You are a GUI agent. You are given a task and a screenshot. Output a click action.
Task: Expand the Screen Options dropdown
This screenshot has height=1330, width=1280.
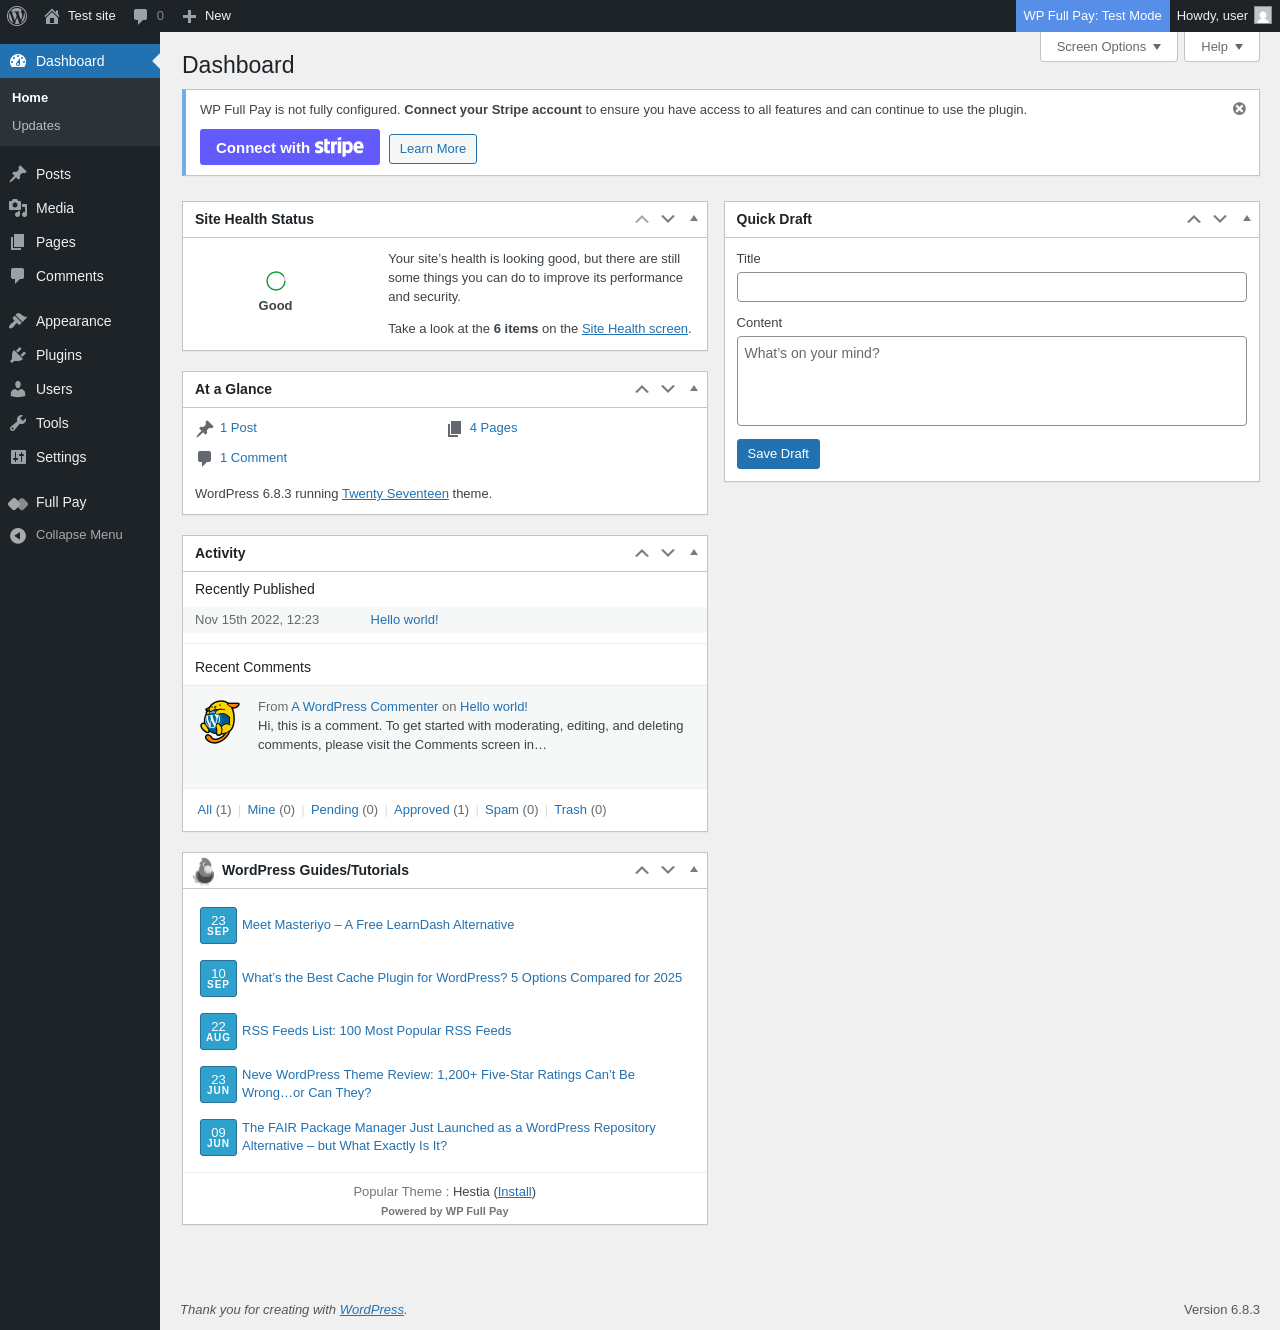click(x=1109, y=47)
